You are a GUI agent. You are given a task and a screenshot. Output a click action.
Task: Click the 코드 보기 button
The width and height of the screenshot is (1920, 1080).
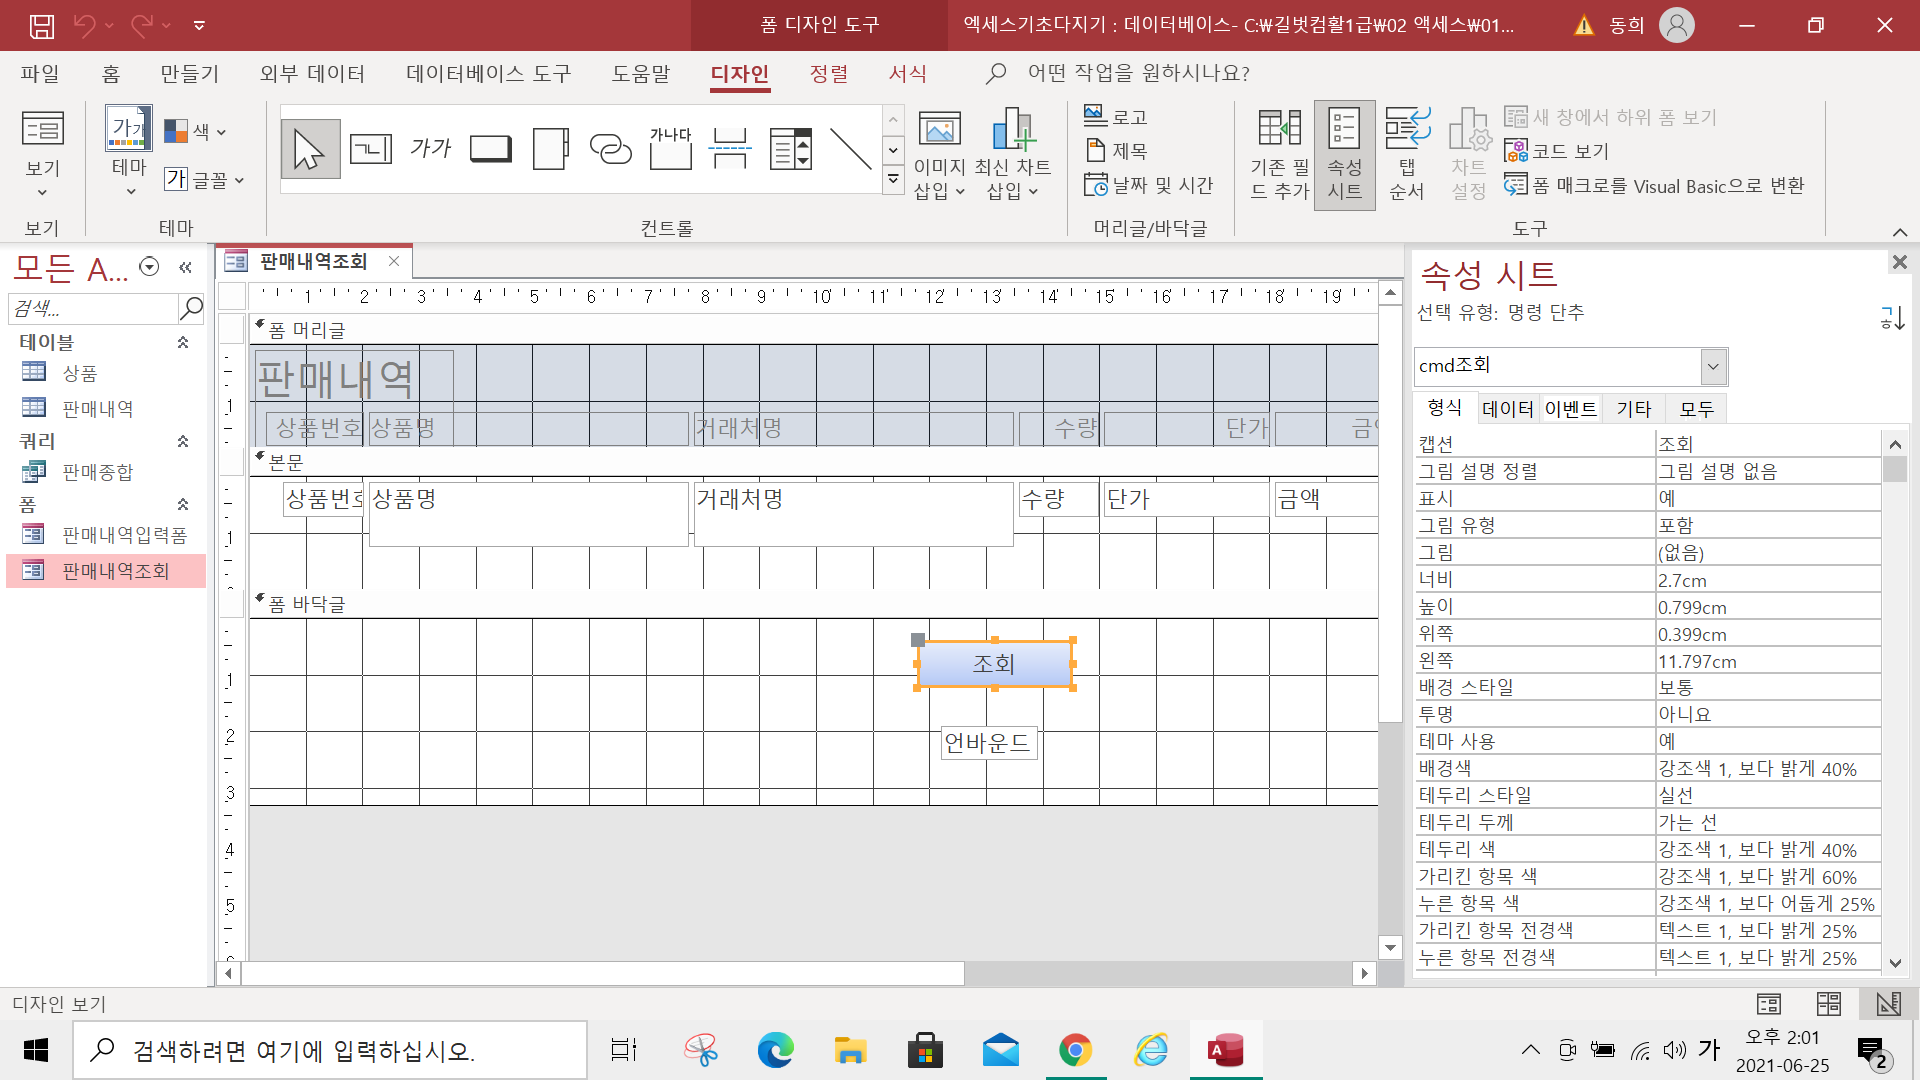coord(1558,151)
